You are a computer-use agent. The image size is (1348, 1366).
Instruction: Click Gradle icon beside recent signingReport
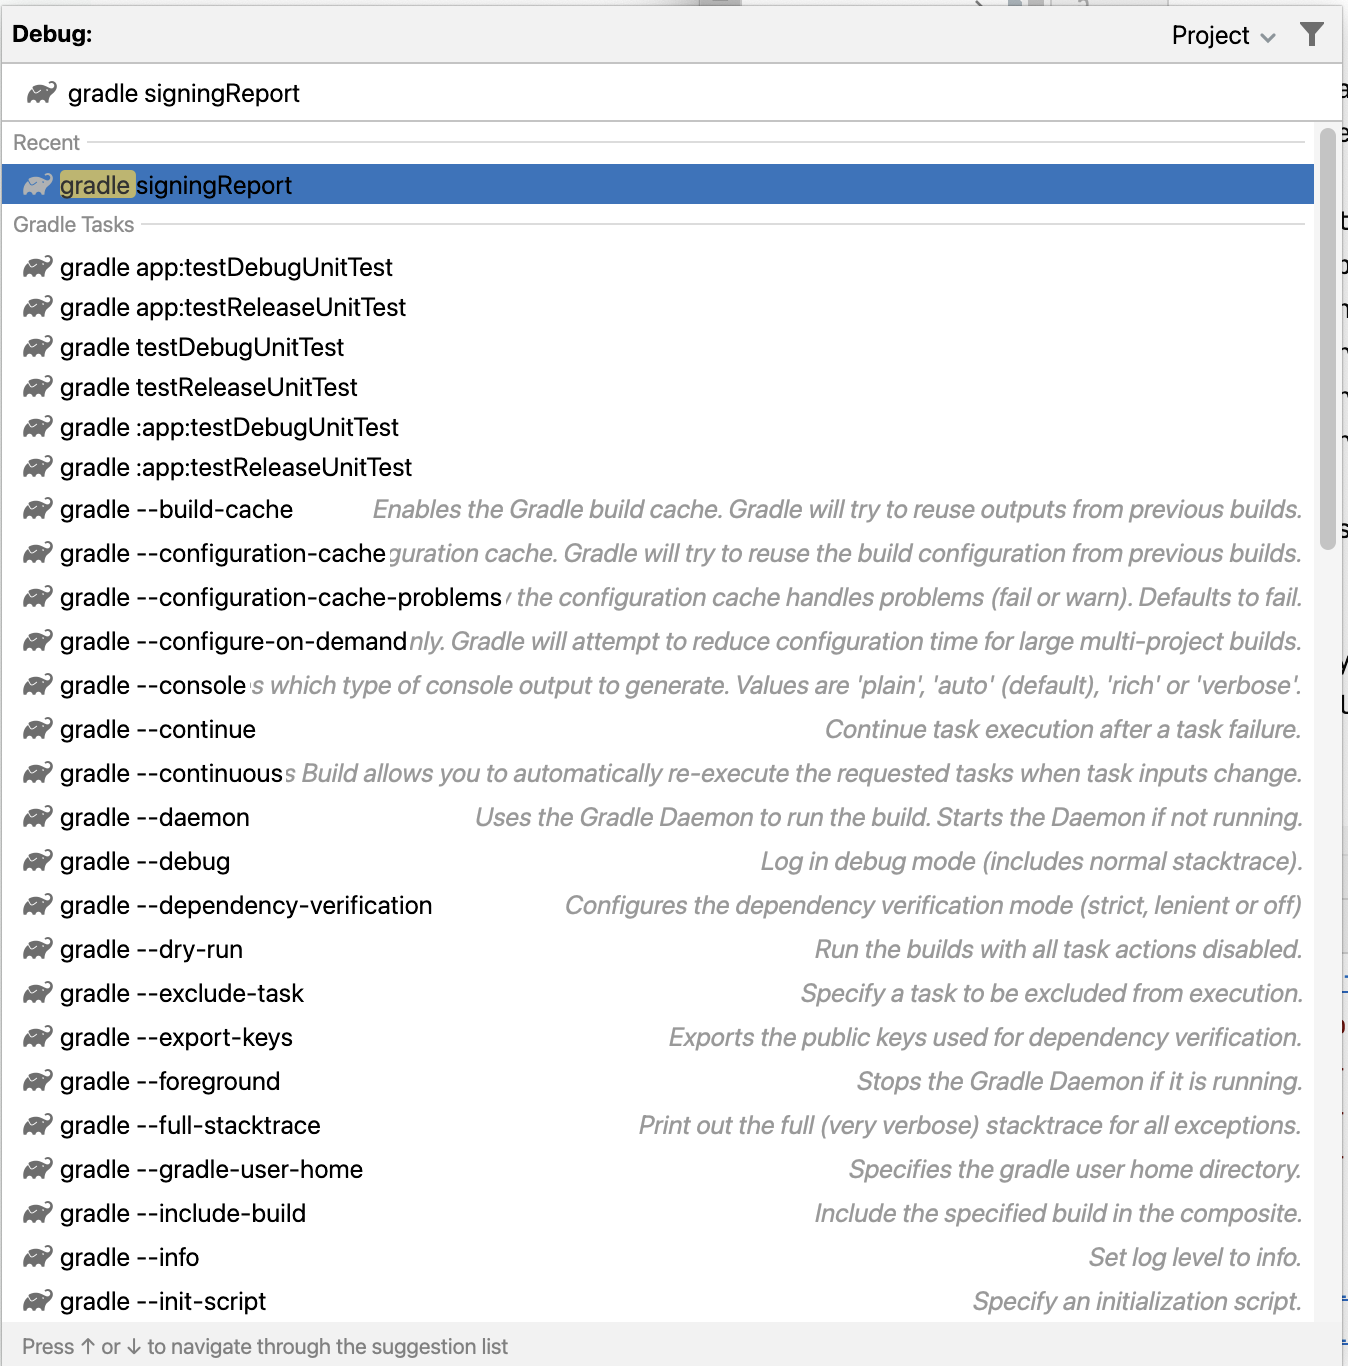[x=37, y=185]
